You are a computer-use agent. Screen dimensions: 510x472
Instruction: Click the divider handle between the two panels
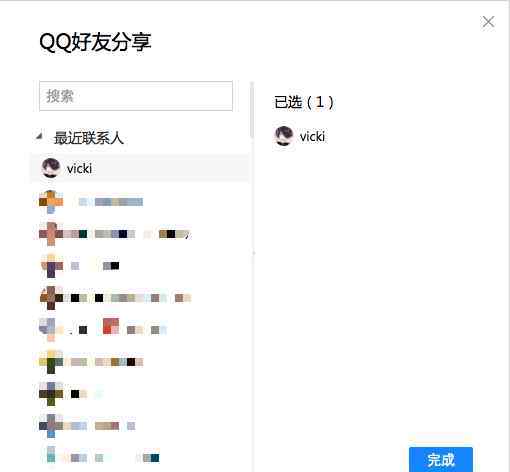pos(254,253)
